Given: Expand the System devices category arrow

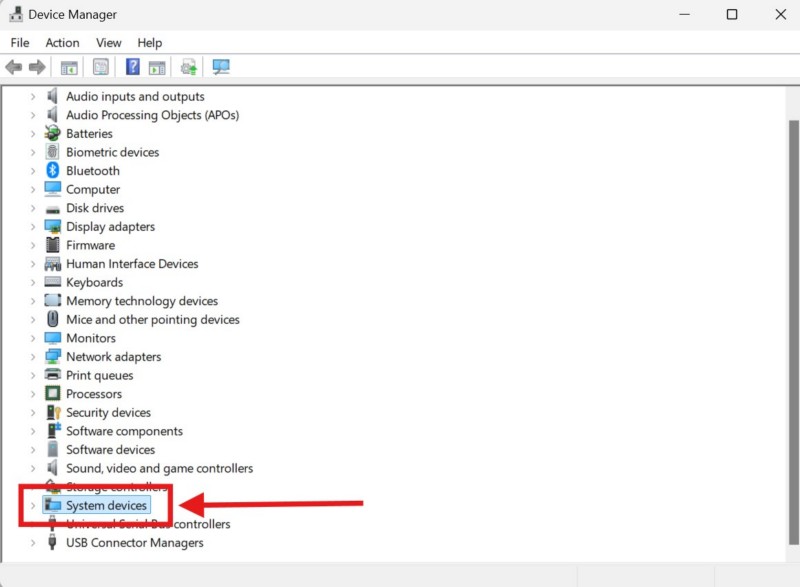Looking at the screenshot, I should (32, 506).
